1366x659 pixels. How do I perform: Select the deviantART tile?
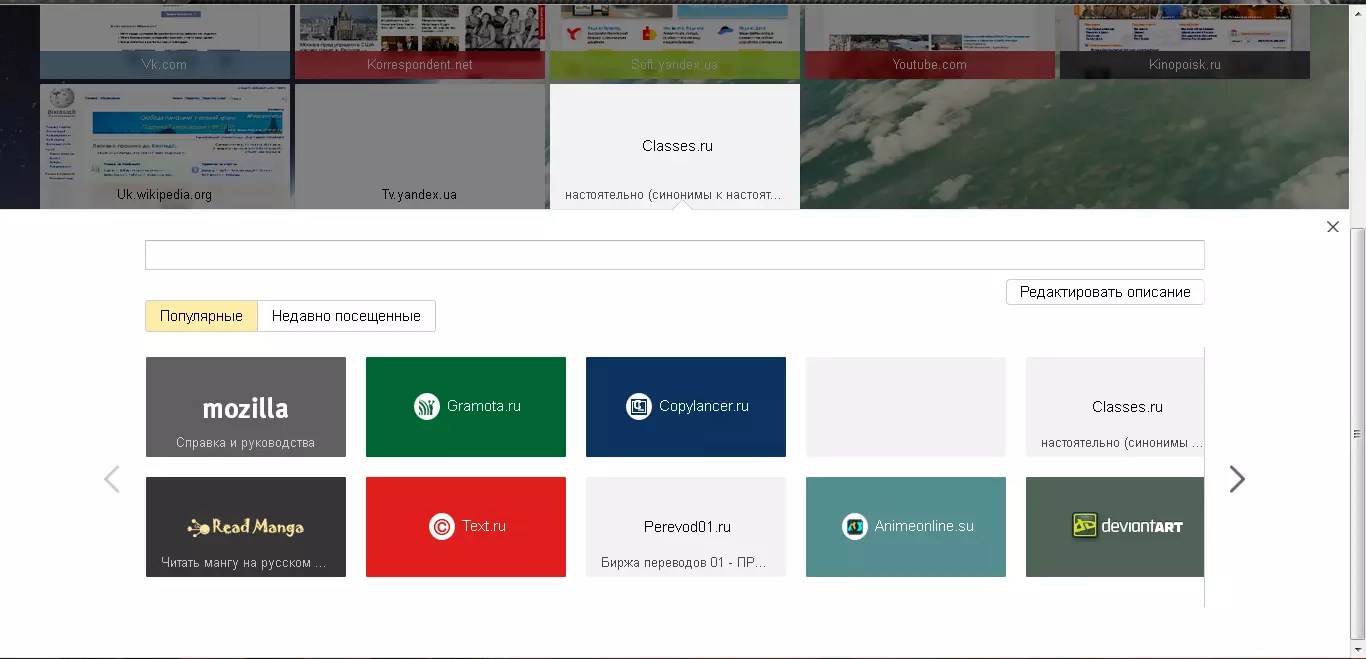point(1115,527)
